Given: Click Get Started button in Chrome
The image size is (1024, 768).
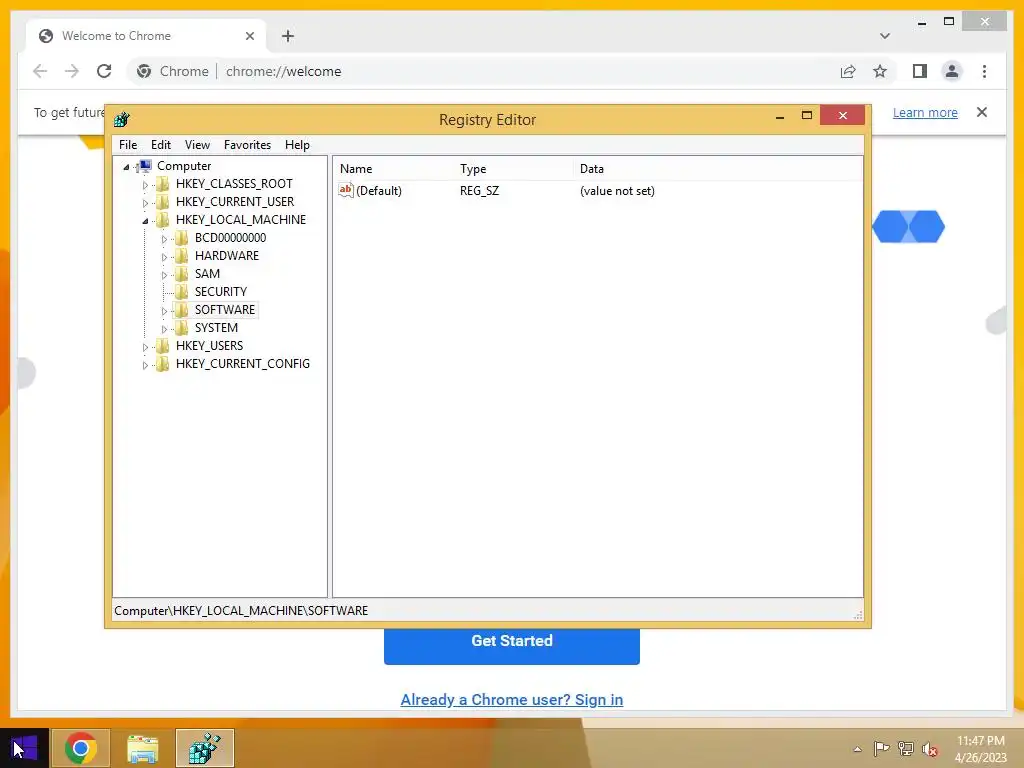Looking at the screenshot, I should pos(511,645).
